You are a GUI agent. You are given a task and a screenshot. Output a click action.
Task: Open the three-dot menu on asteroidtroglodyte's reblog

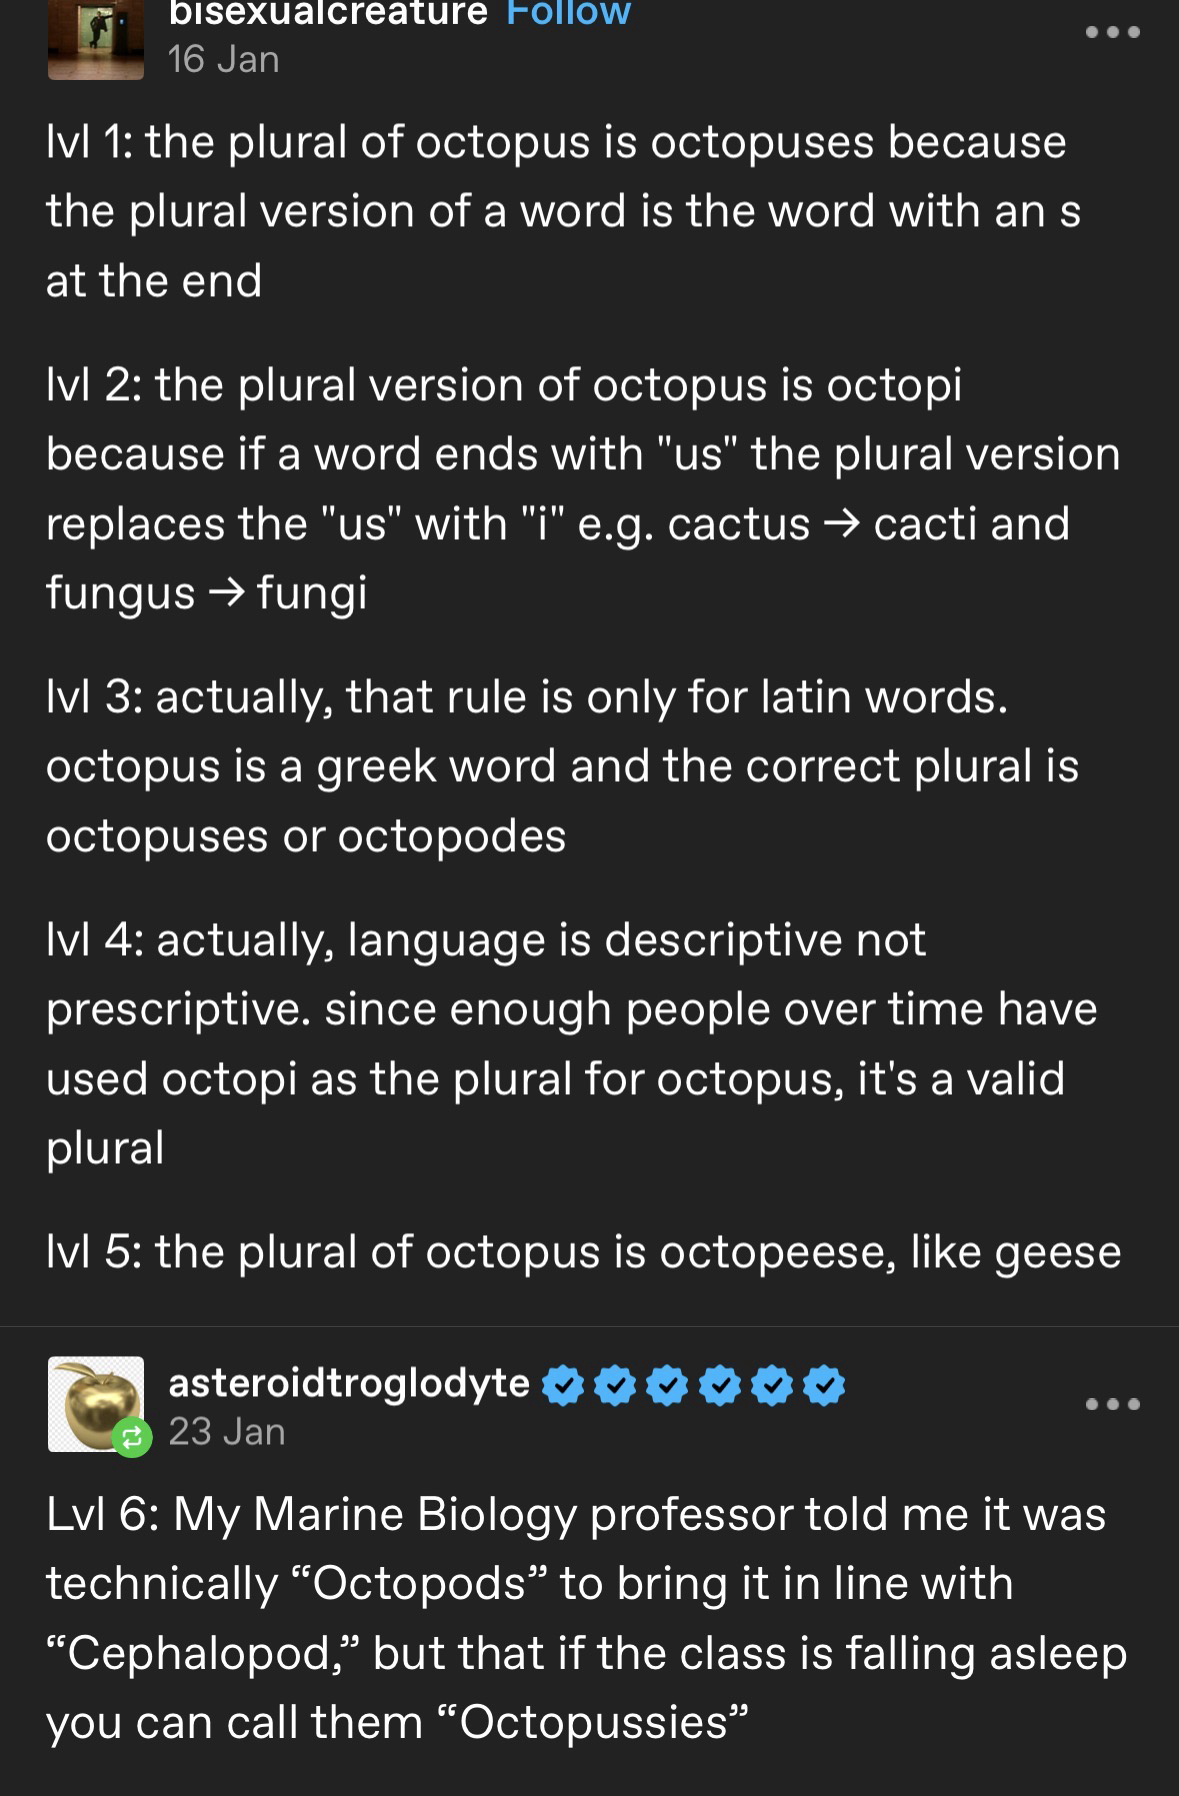[1112, 1405]
